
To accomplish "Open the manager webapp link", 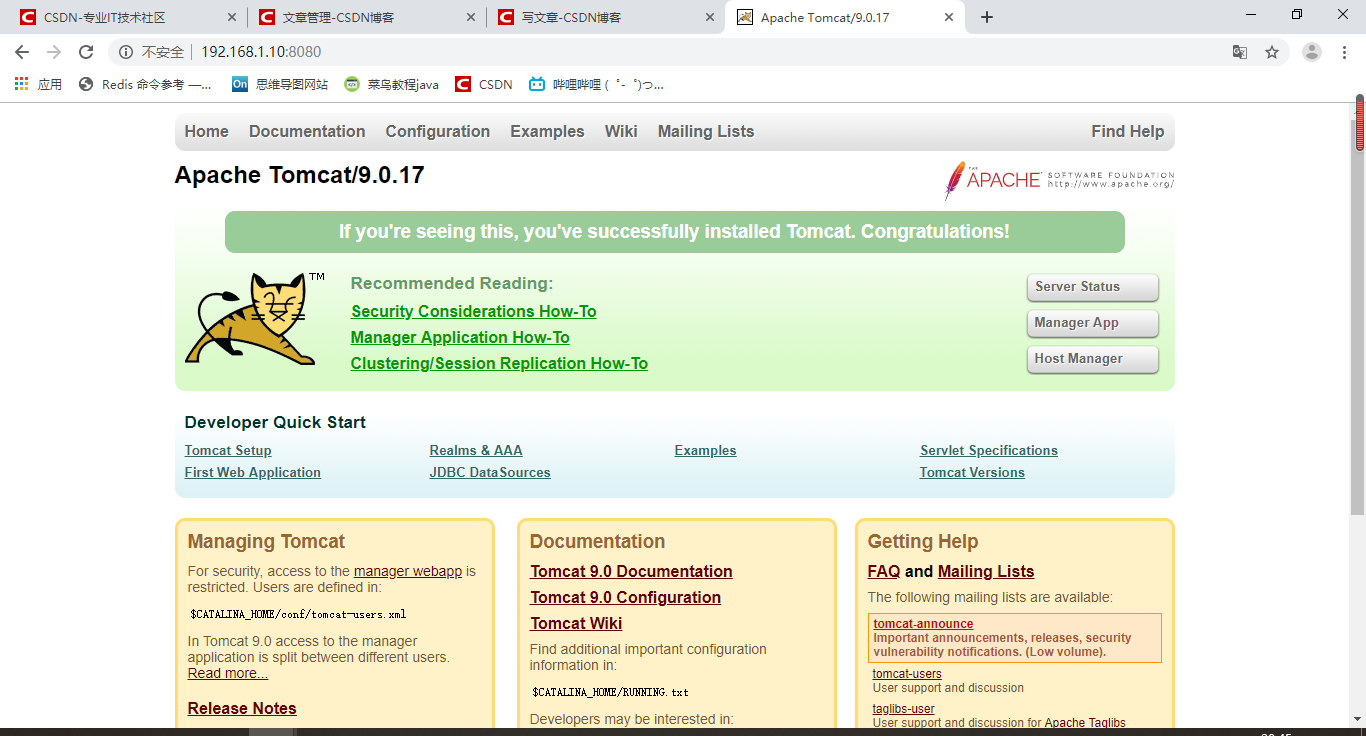I will click(408, 572).
